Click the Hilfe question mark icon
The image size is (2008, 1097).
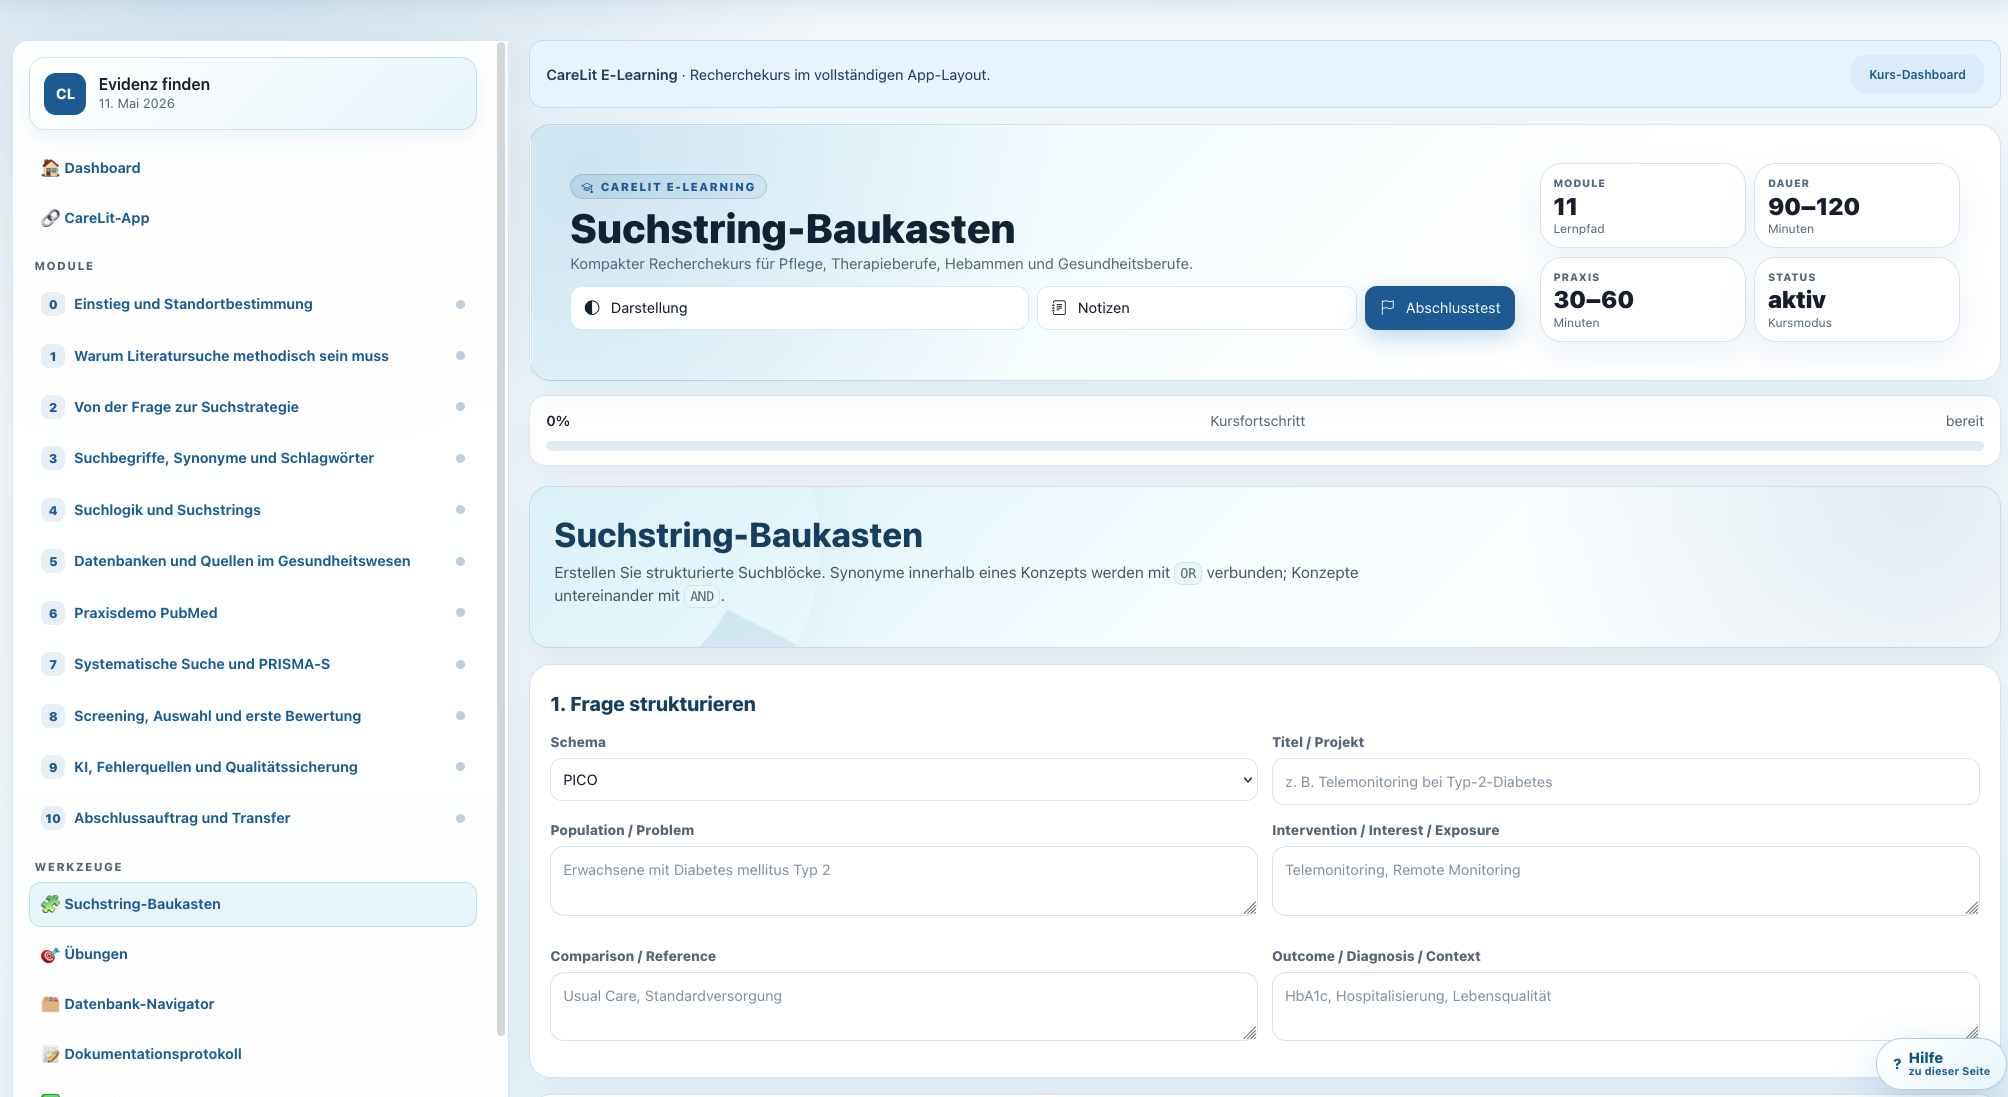[x=1897, y=1064]
